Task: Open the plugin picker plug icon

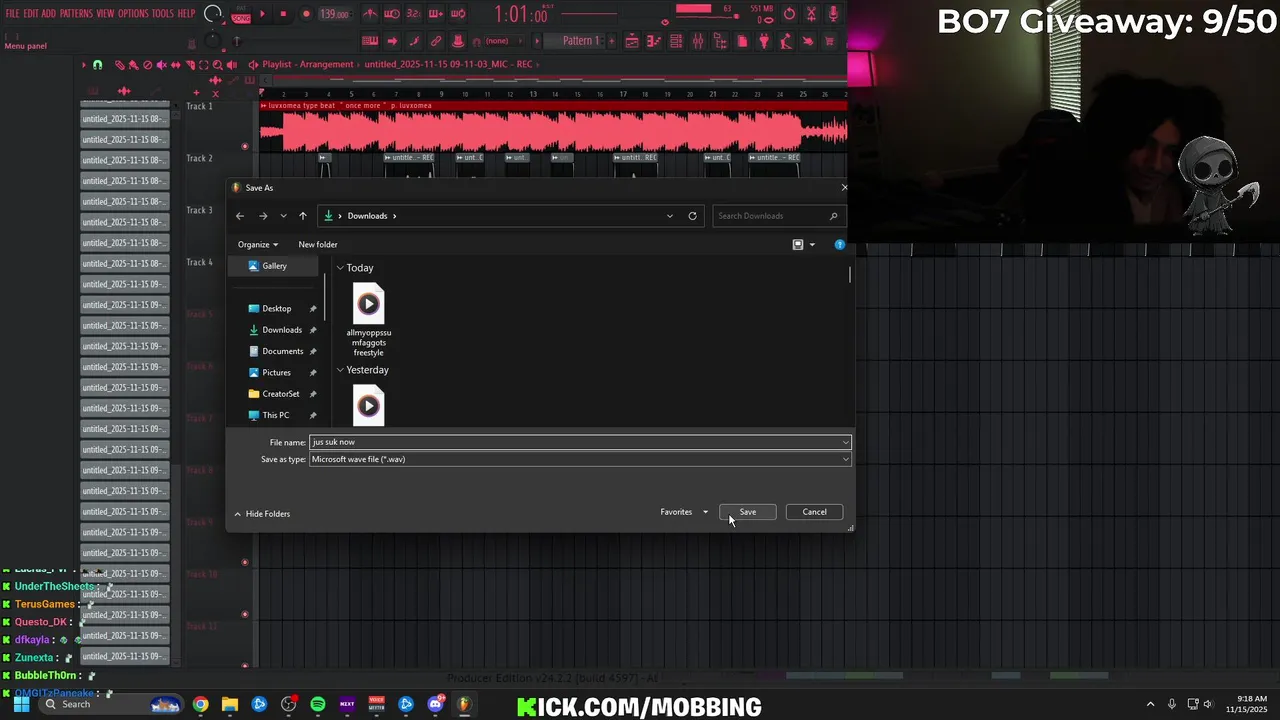Action: click(763, 41)
